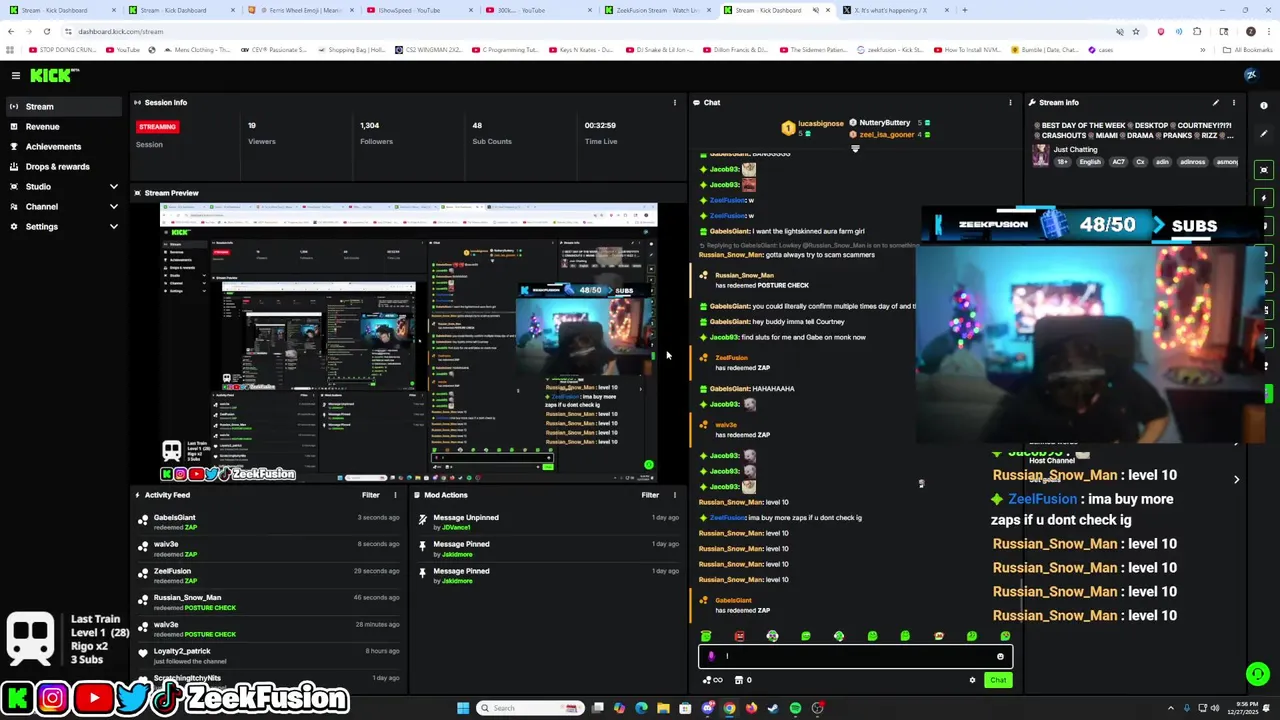Screen dimensions: 1280x720
Task: Open Stream Info panel options menu
Action: click(x=1233, y=102)
